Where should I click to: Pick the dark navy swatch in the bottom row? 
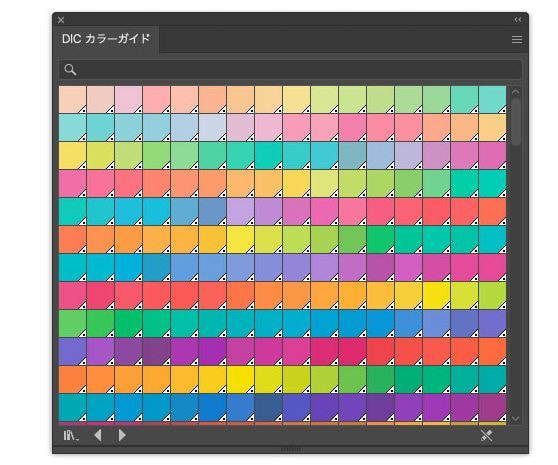pyautogui.click(x=269, y=408)
